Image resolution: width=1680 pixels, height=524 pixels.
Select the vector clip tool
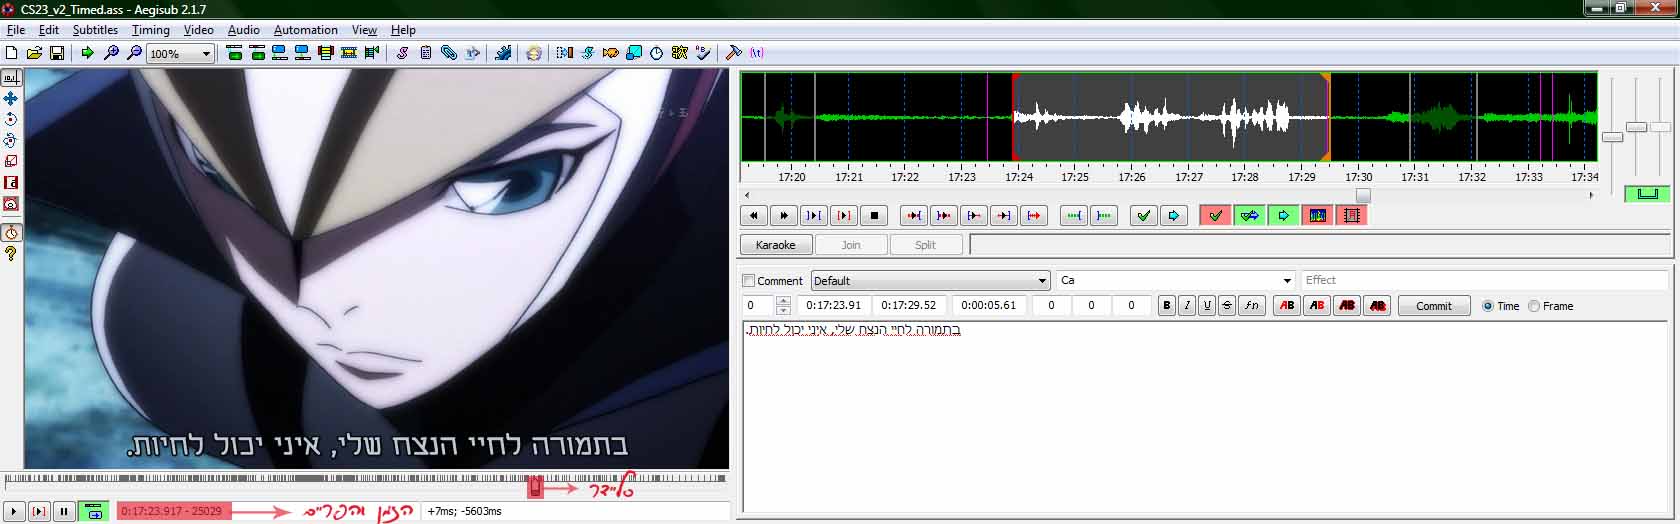(11, 203)
